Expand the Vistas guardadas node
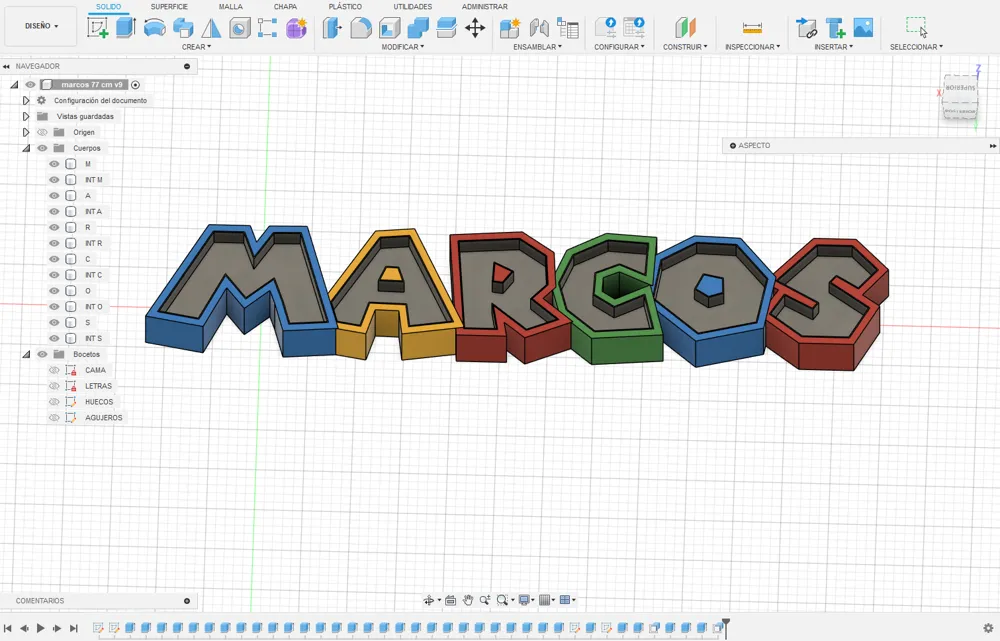 26,117
